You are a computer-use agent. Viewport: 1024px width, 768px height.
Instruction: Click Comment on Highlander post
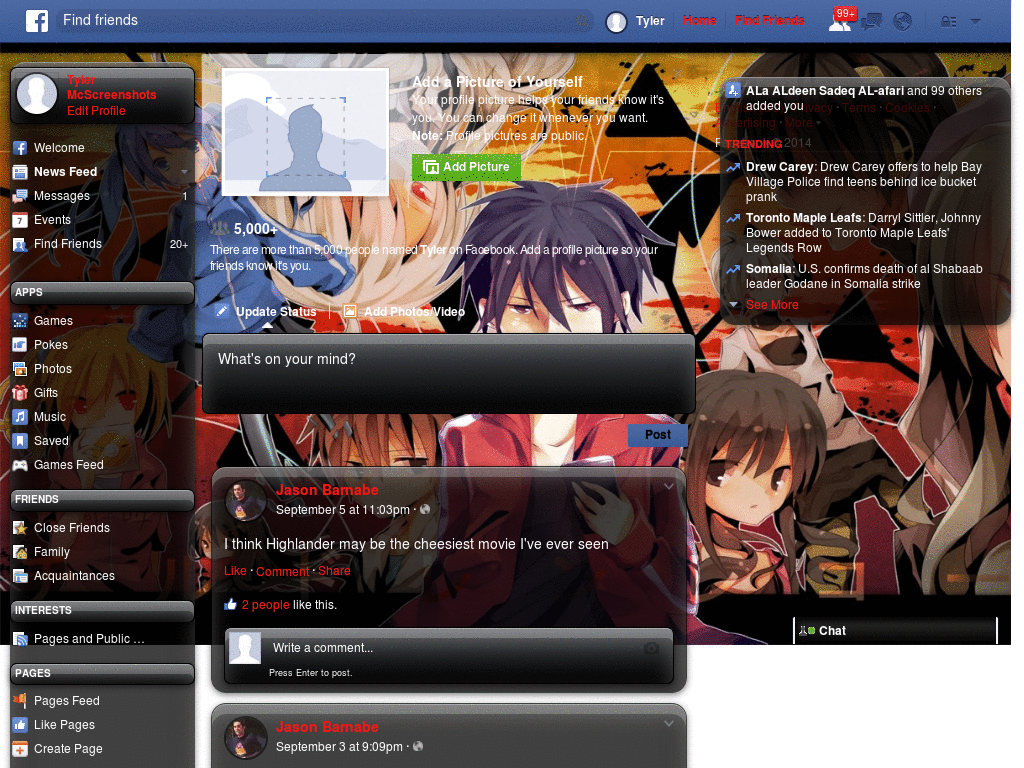(x=282, y=571)
